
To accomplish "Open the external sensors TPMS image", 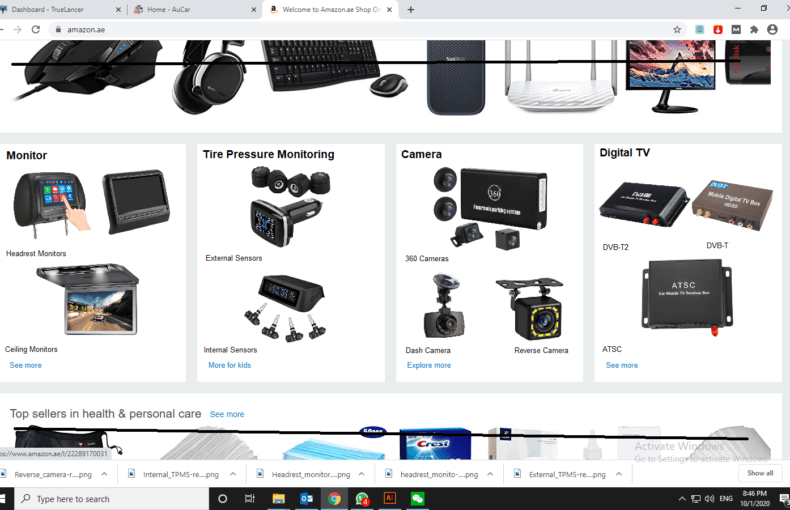I will (290, 207).
